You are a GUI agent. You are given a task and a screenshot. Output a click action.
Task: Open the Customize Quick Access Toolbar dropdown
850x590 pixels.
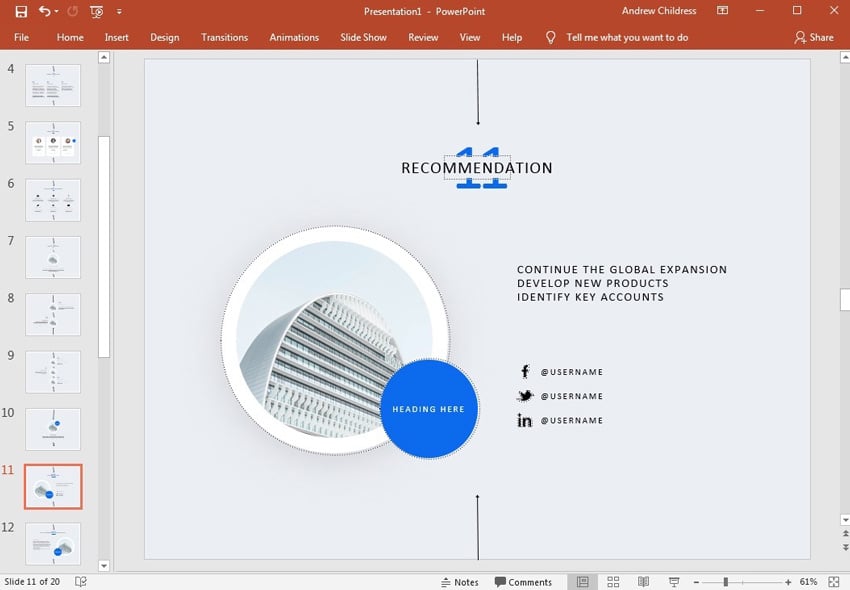[118, 11]
